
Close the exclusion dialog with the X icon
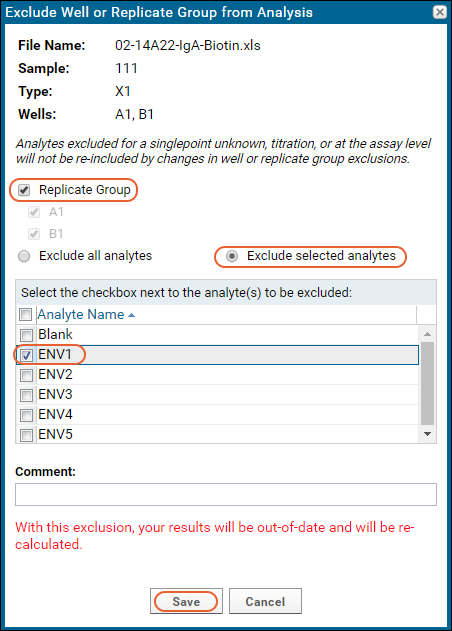click(440, 12)
